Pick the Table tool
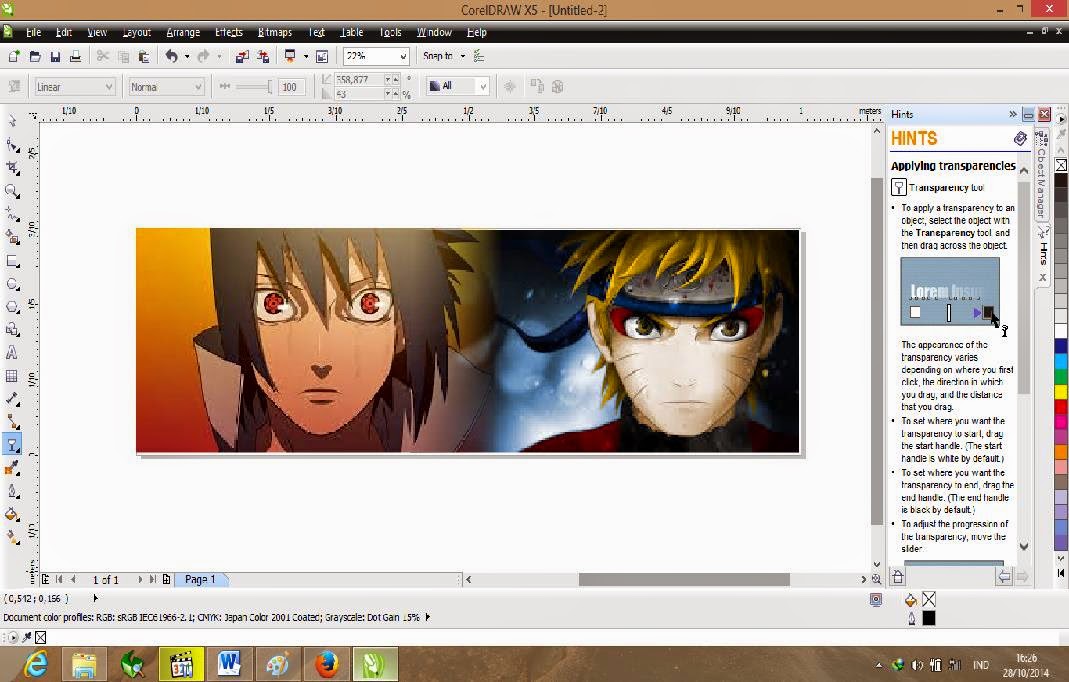1069x682 pixels. click(x=12, y=376)
